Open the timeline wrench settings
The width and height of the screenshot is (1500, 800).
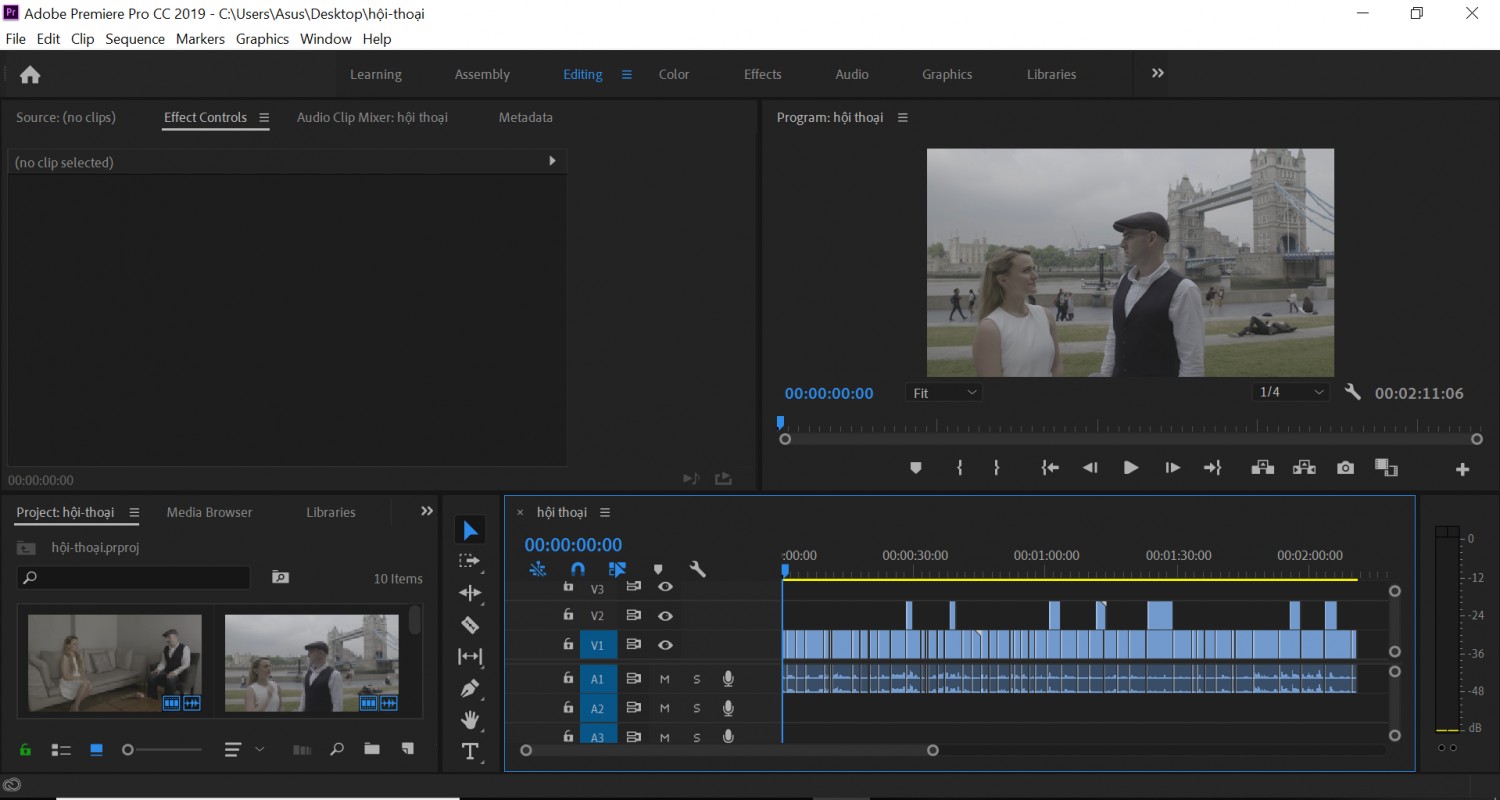coord(698,569)
